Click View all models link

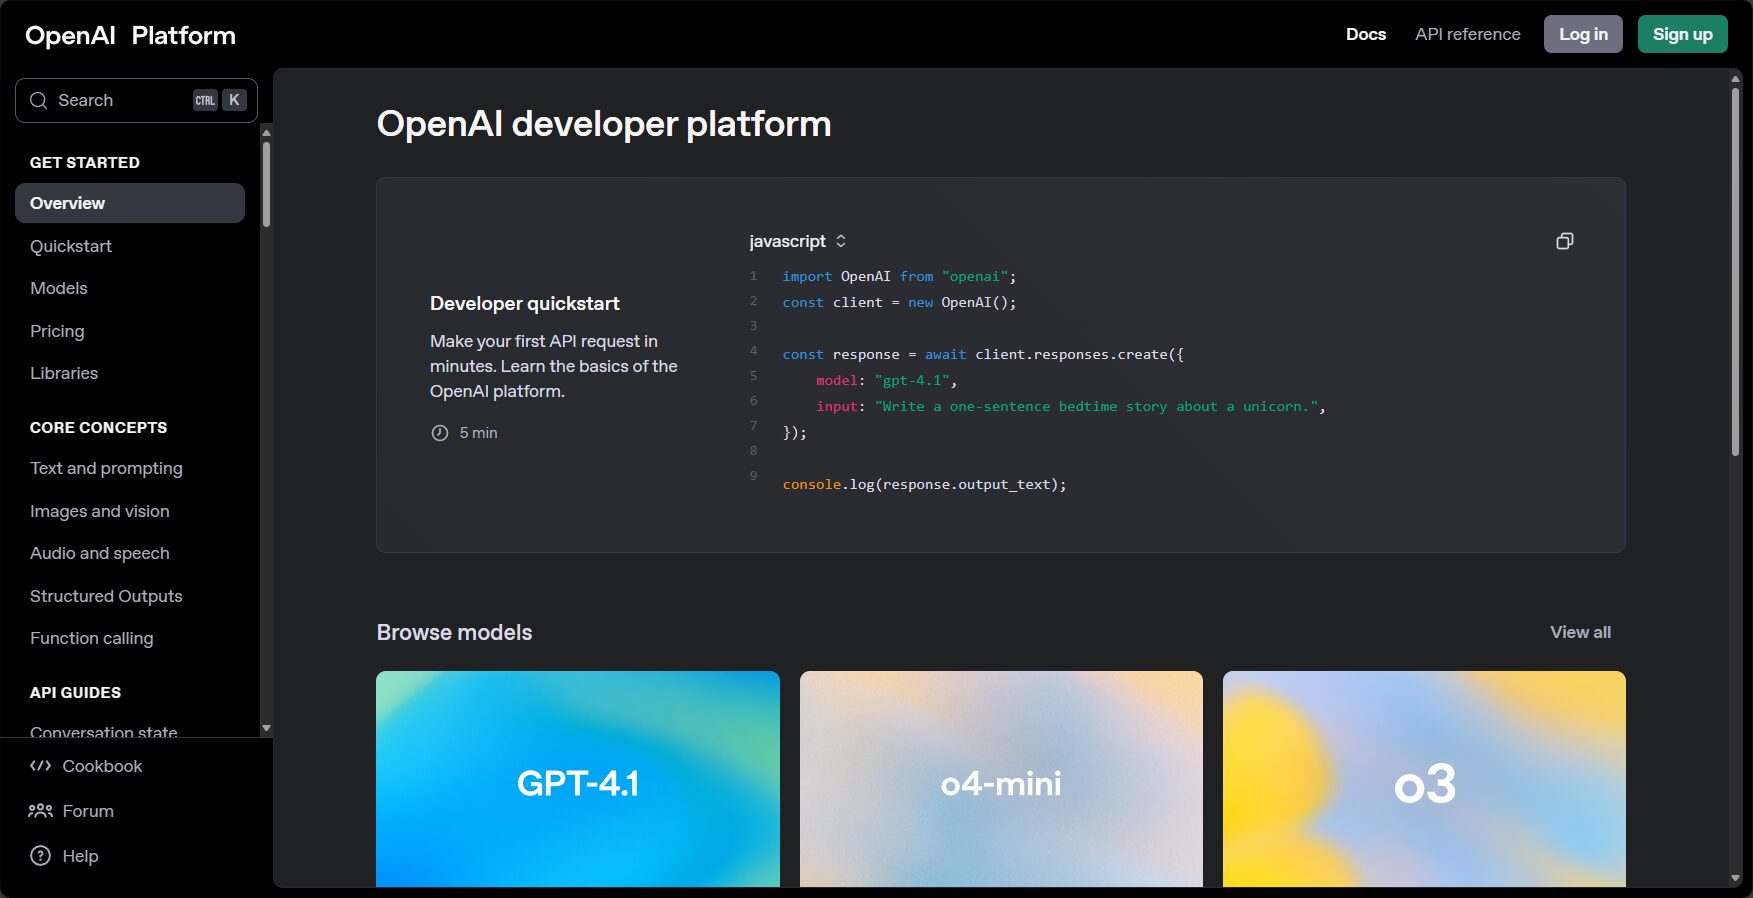coord(1580,632)
